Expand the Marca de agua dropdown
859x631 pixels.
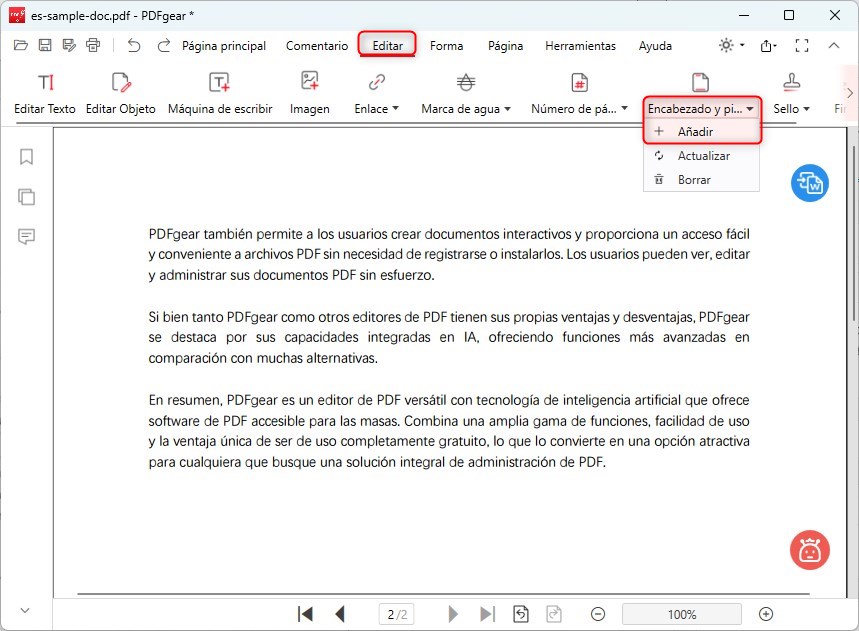click(507, 108)
